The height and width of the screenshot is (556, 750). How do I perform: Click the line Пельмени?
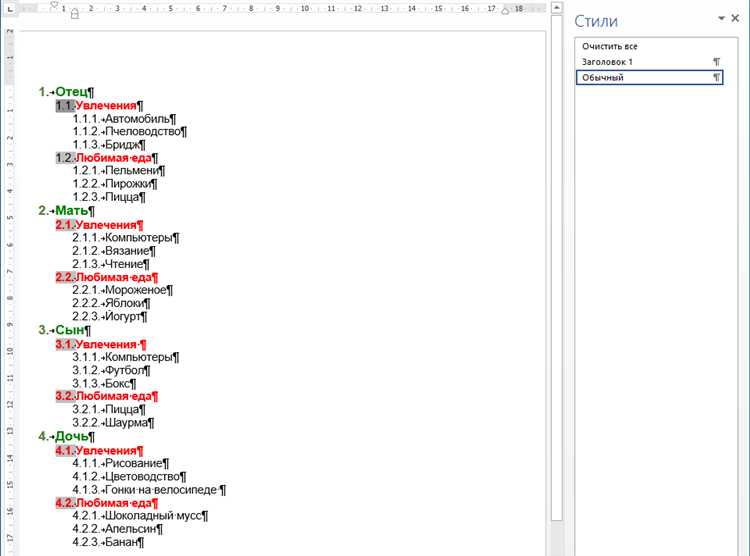point(119,171)
